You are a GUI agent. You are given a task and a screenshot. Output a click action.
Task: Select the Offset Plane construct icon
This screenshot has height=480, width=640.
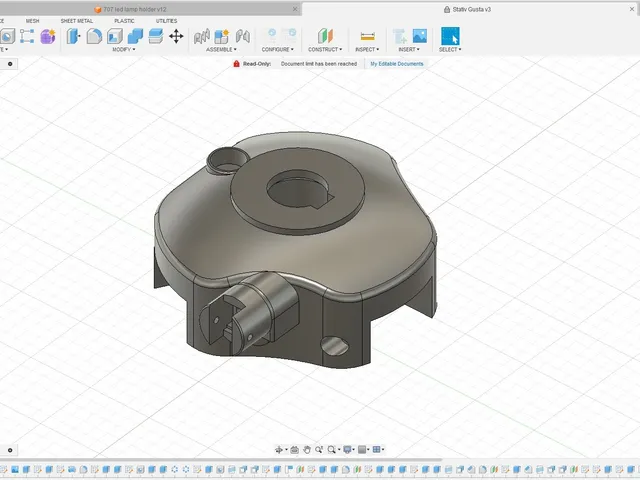[x=325, y=36]
